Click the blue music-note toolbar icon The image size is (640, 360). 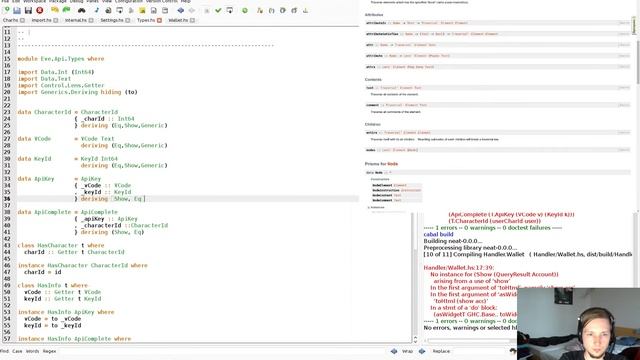(x=97, y=10)
